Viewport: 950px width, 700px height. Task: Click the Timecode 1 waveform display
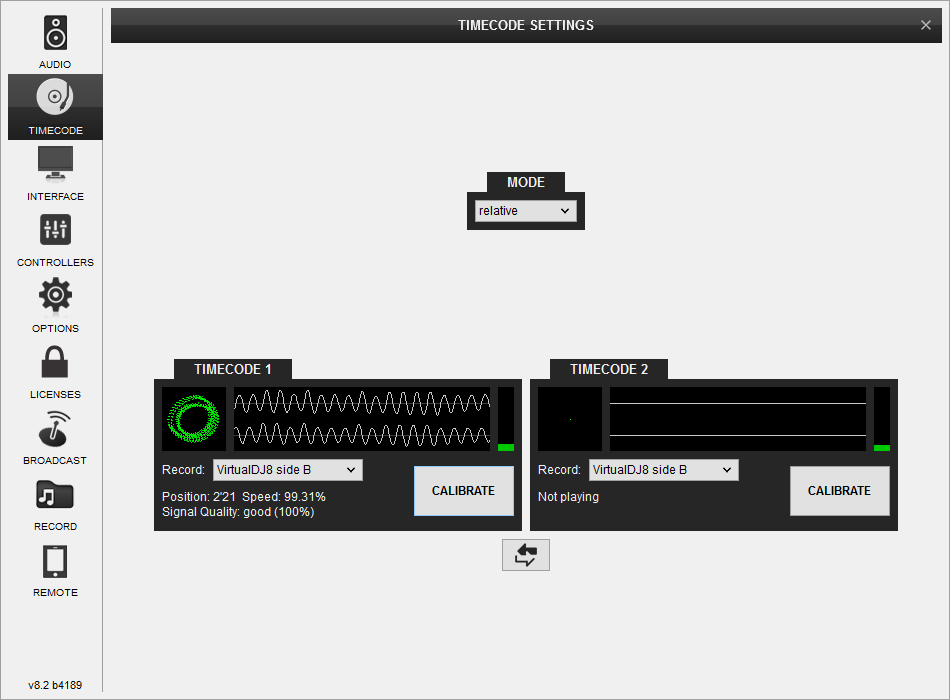[362, 419]
